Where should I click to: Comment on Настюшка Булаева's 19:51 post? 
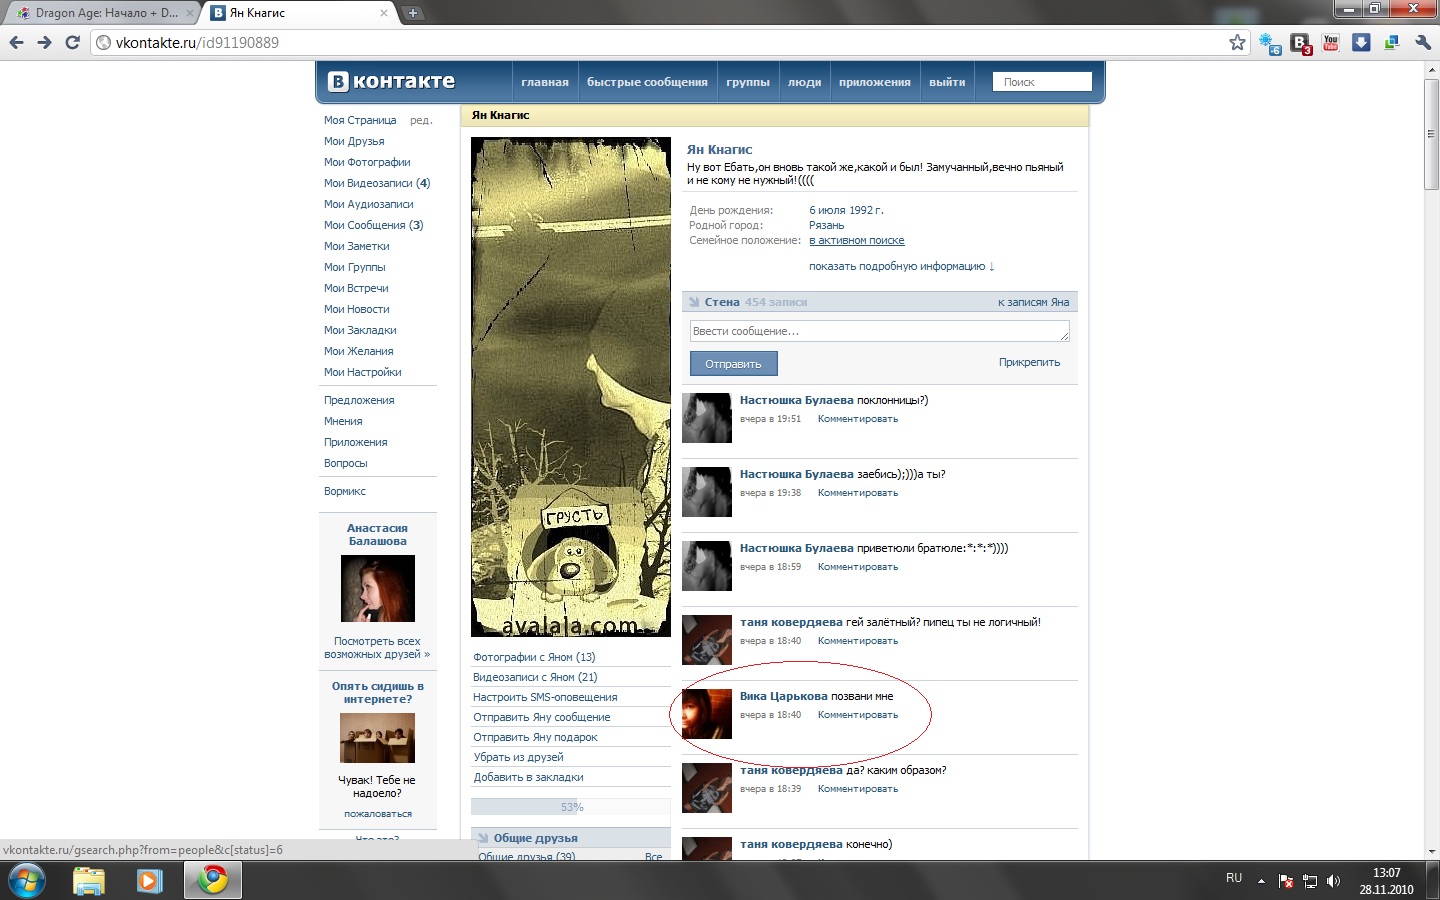coord(858,419)
